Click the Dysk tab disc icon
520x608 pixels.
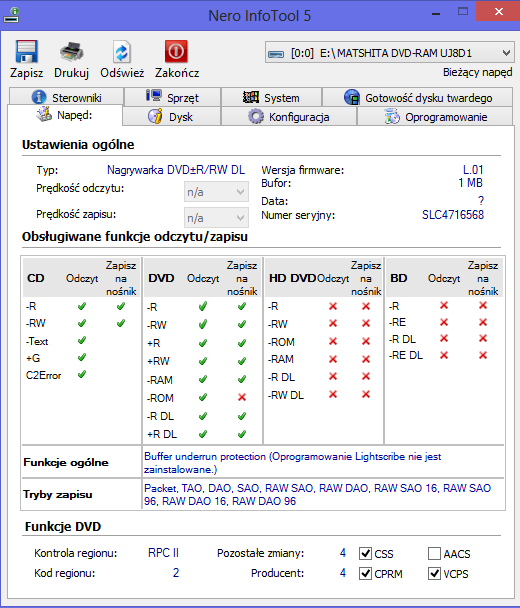[155, 116]
